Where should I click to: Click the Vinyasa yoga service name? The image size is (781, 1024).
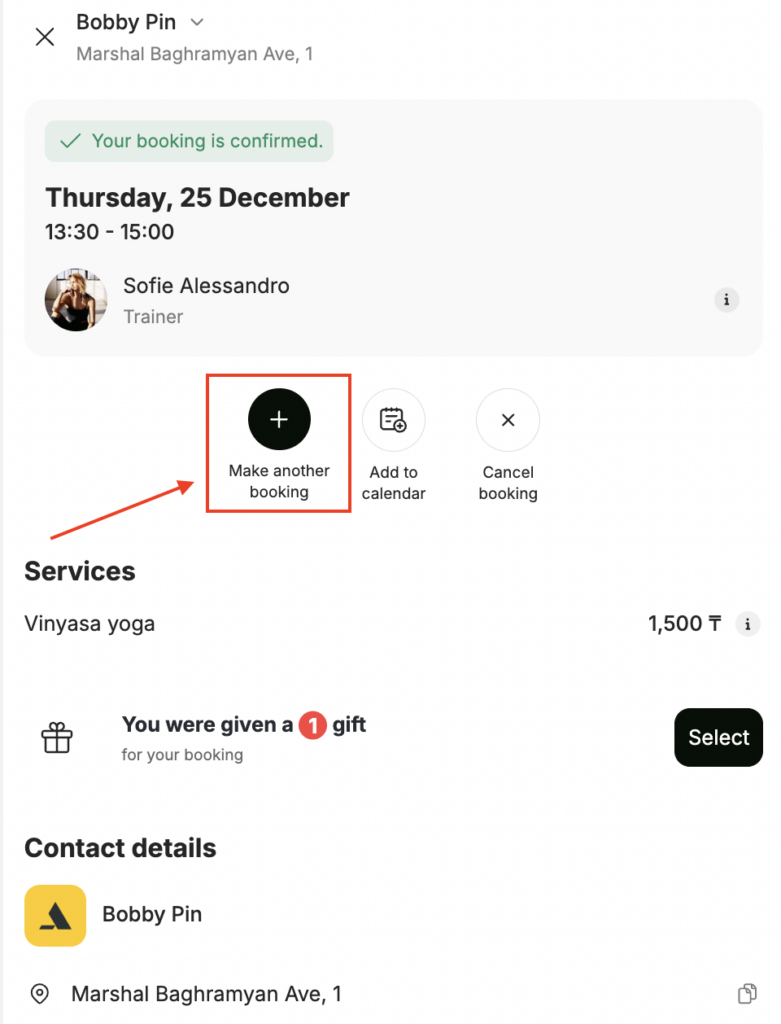click(x=90, y=625)
